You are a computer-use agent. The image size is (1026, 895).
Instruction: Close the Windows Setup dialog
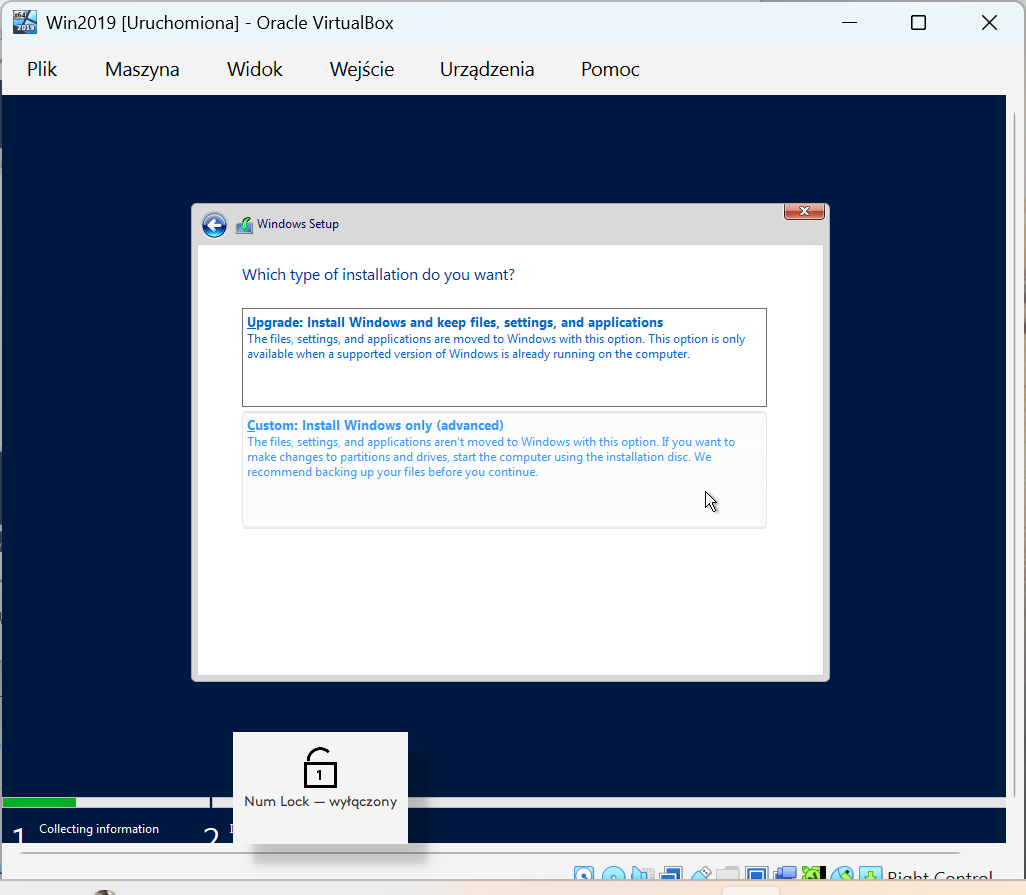[x=804, y=211]
